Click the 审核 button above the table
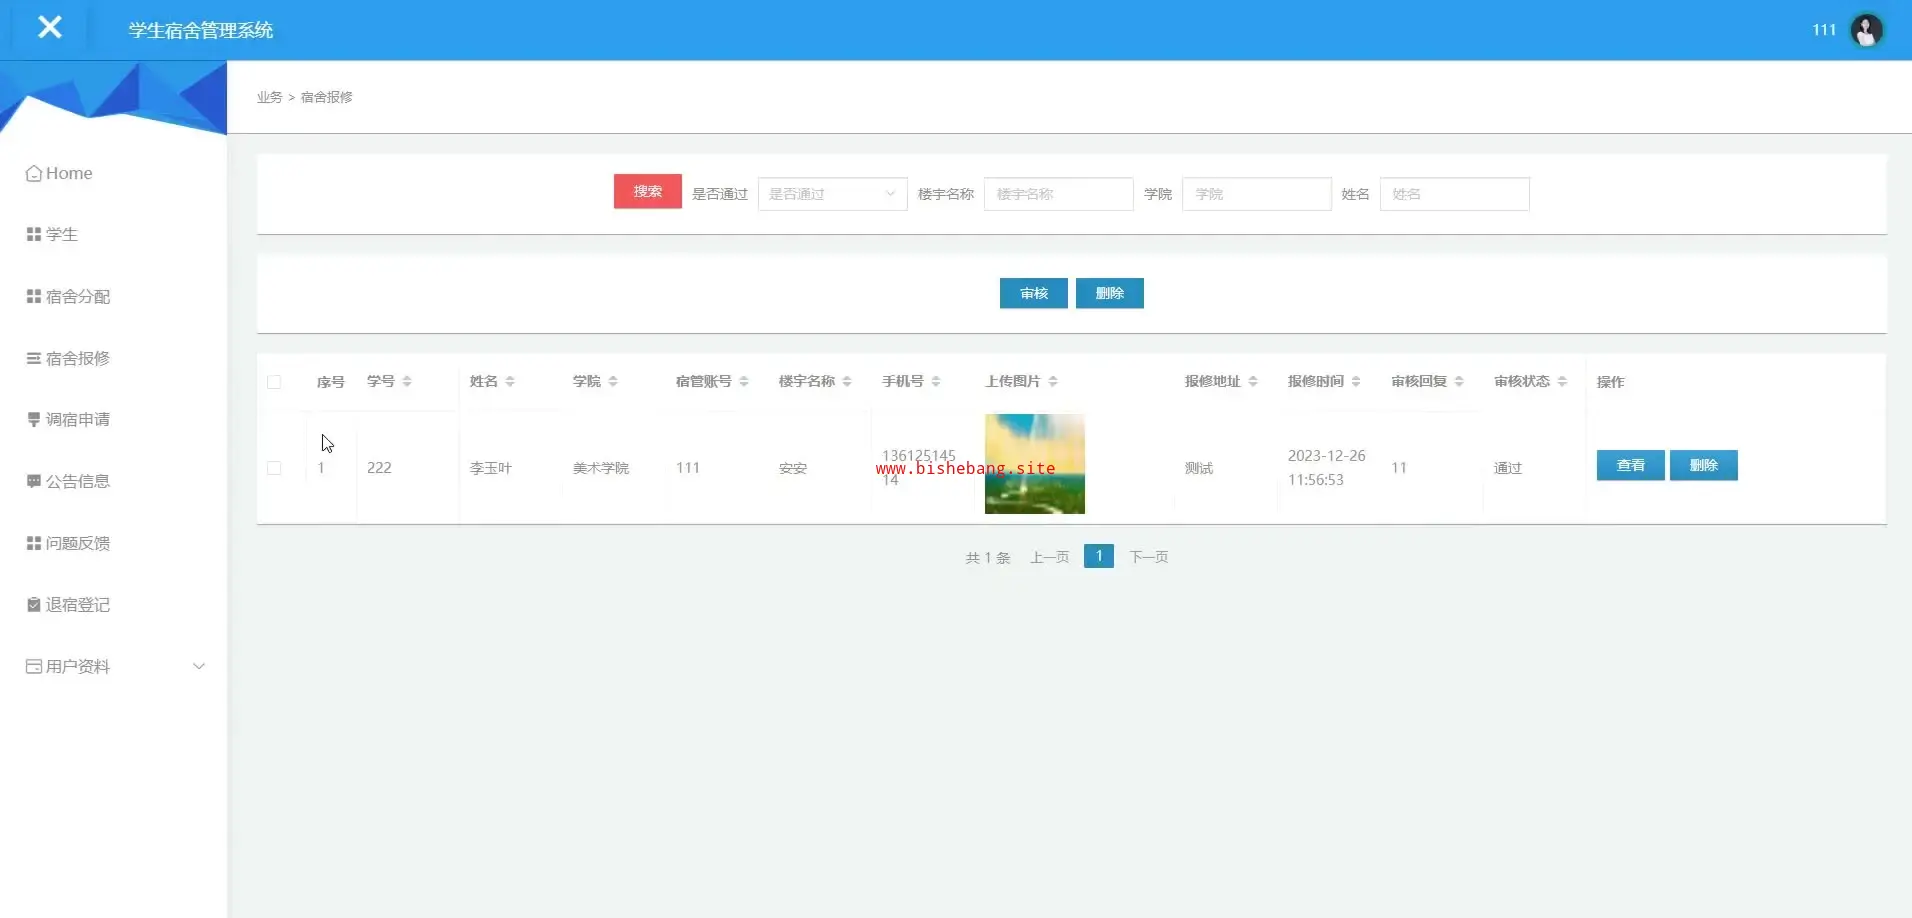The height and width of the screenshot is (918, 1912). point(1033,293)
